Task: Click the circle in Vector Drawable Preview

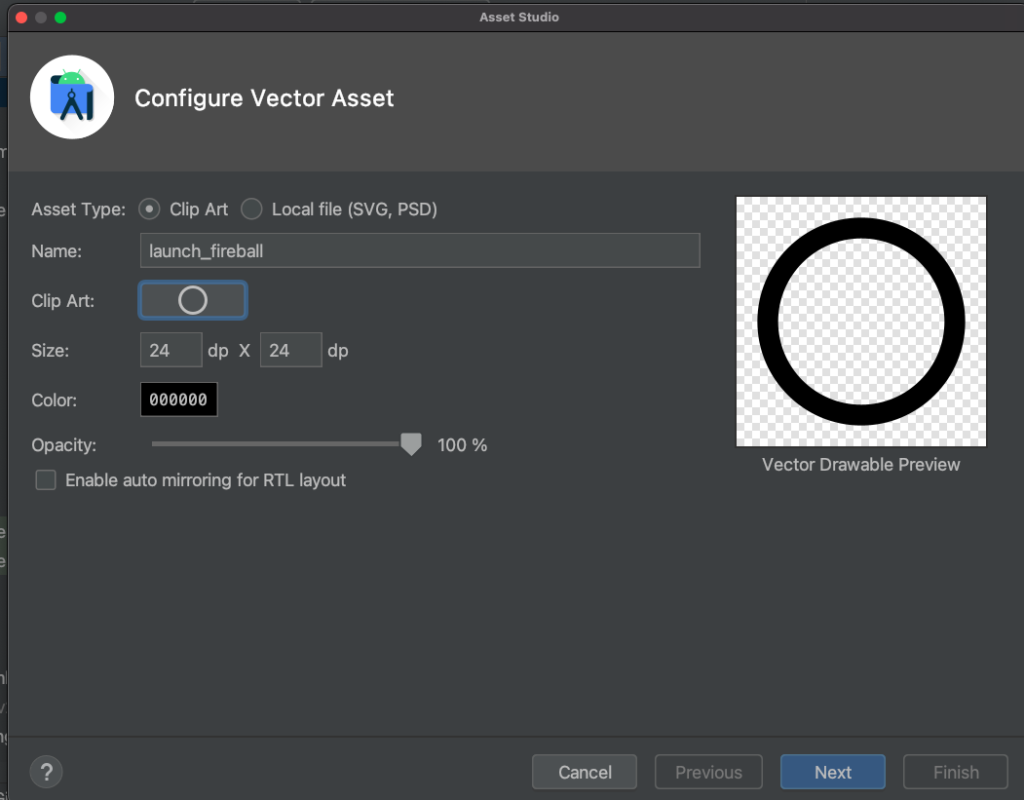Action: point(861,322)
